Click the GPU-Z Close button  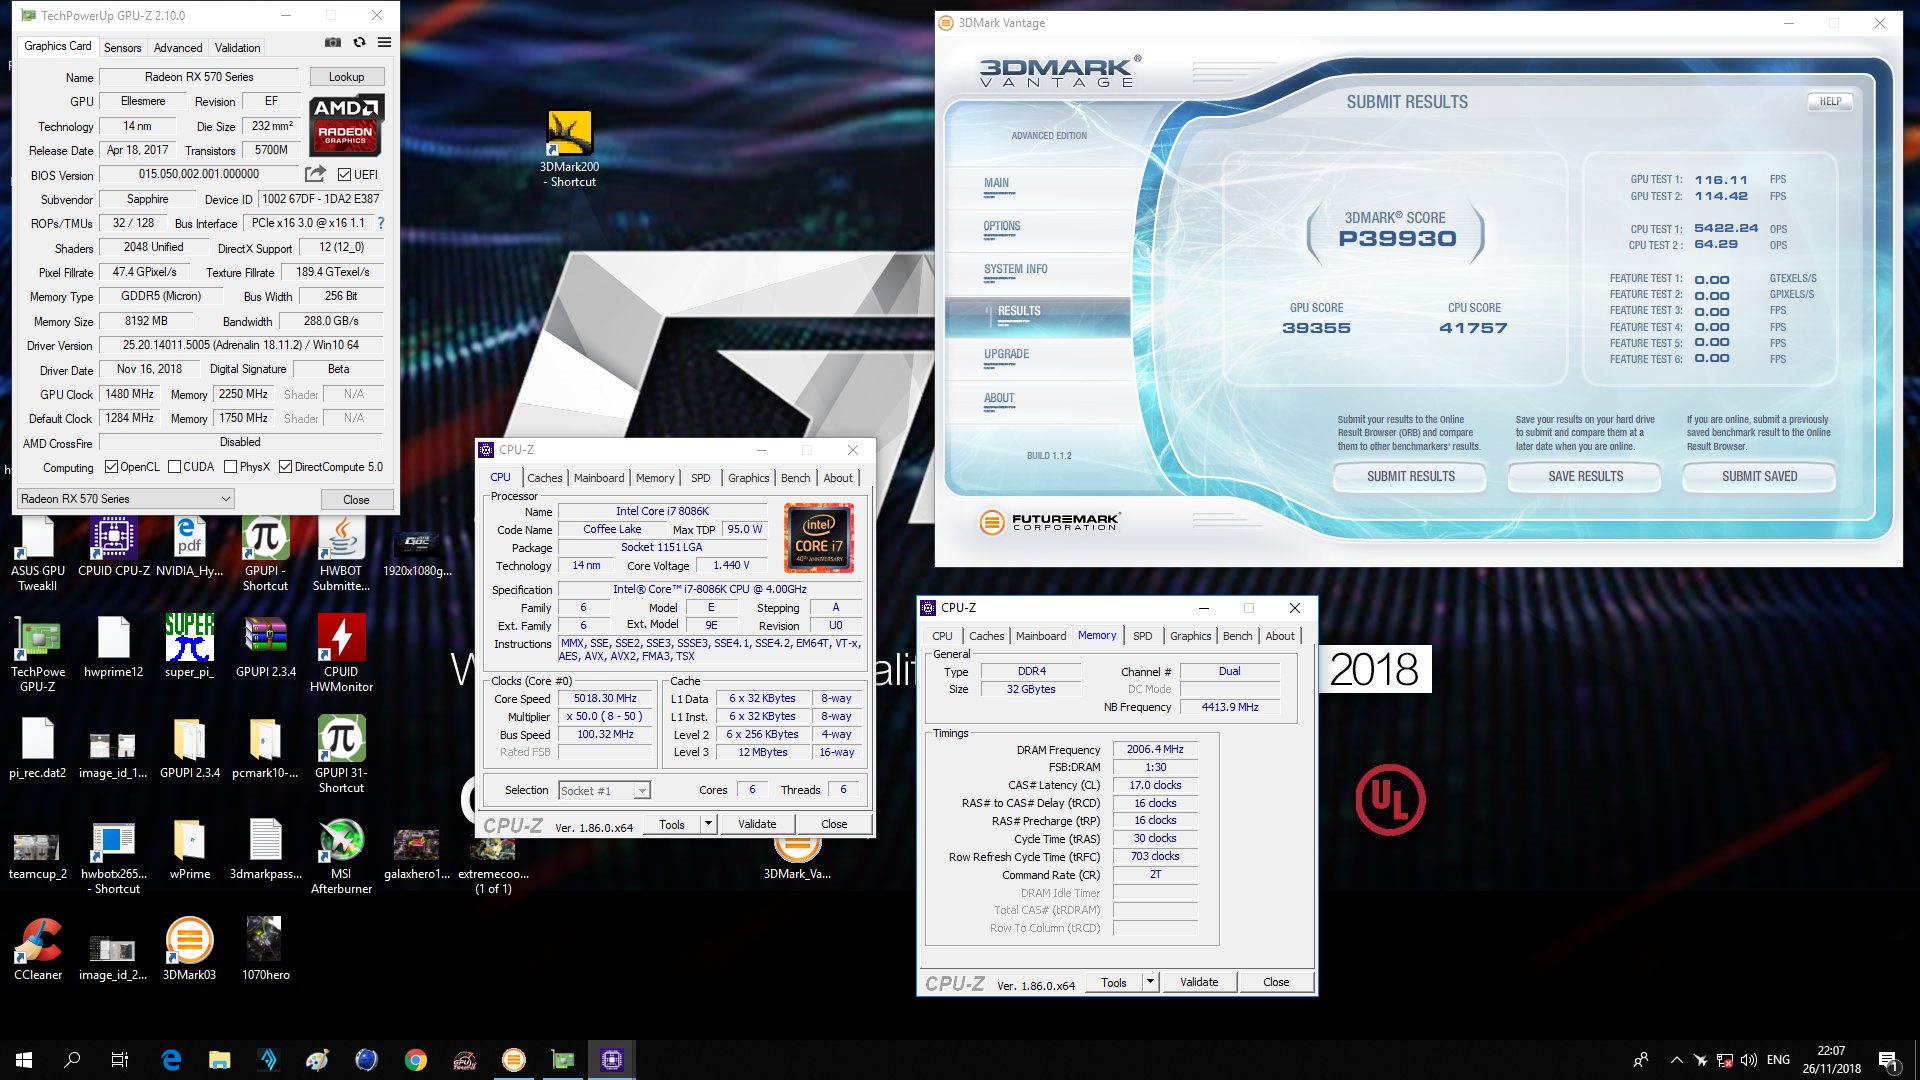tap(356, 499)
